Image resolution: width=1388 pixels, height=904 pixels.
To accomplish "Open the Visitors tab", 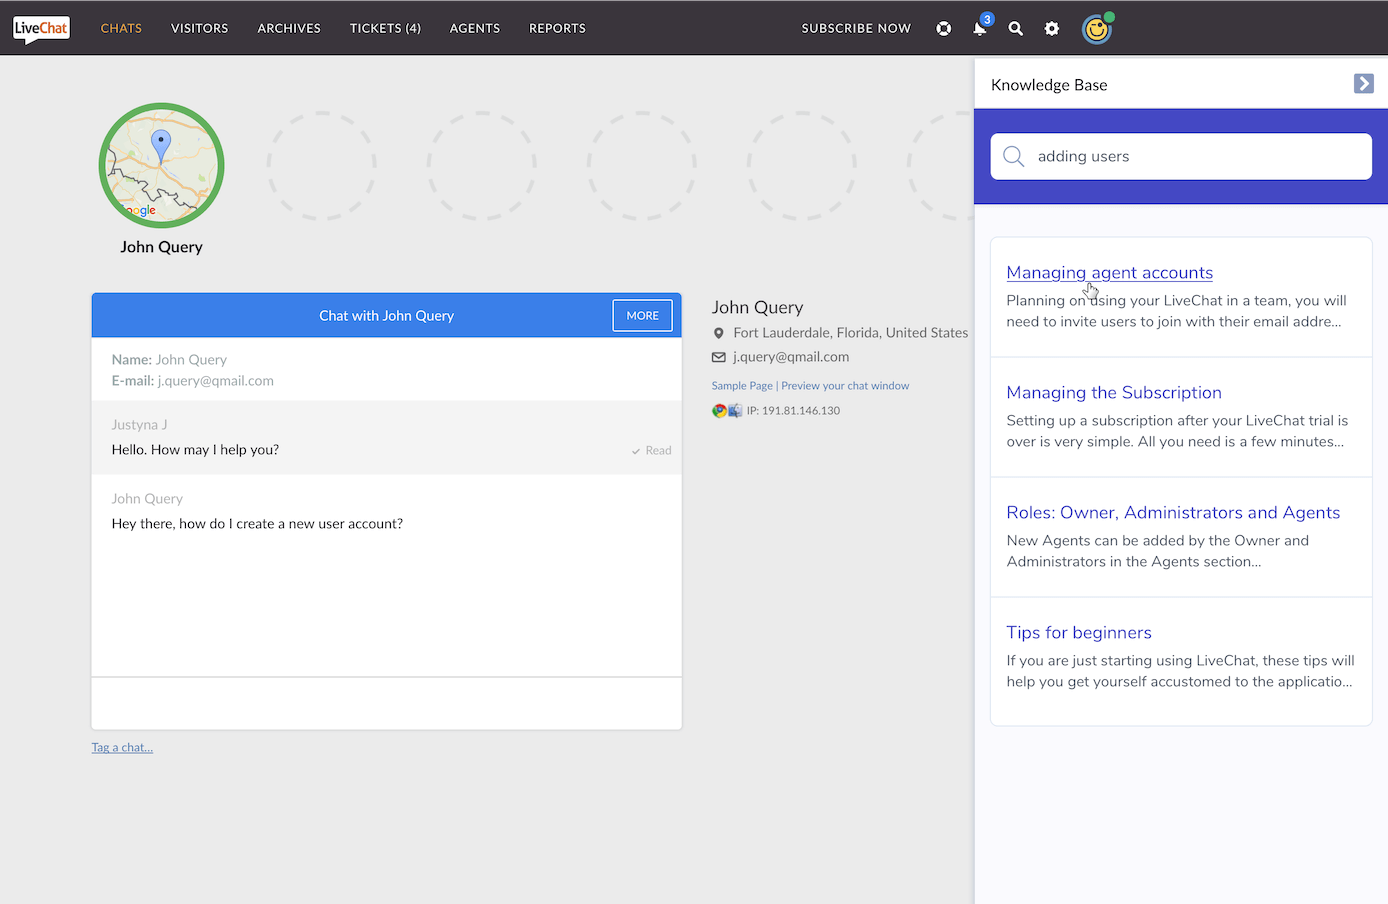I will 200,28.
